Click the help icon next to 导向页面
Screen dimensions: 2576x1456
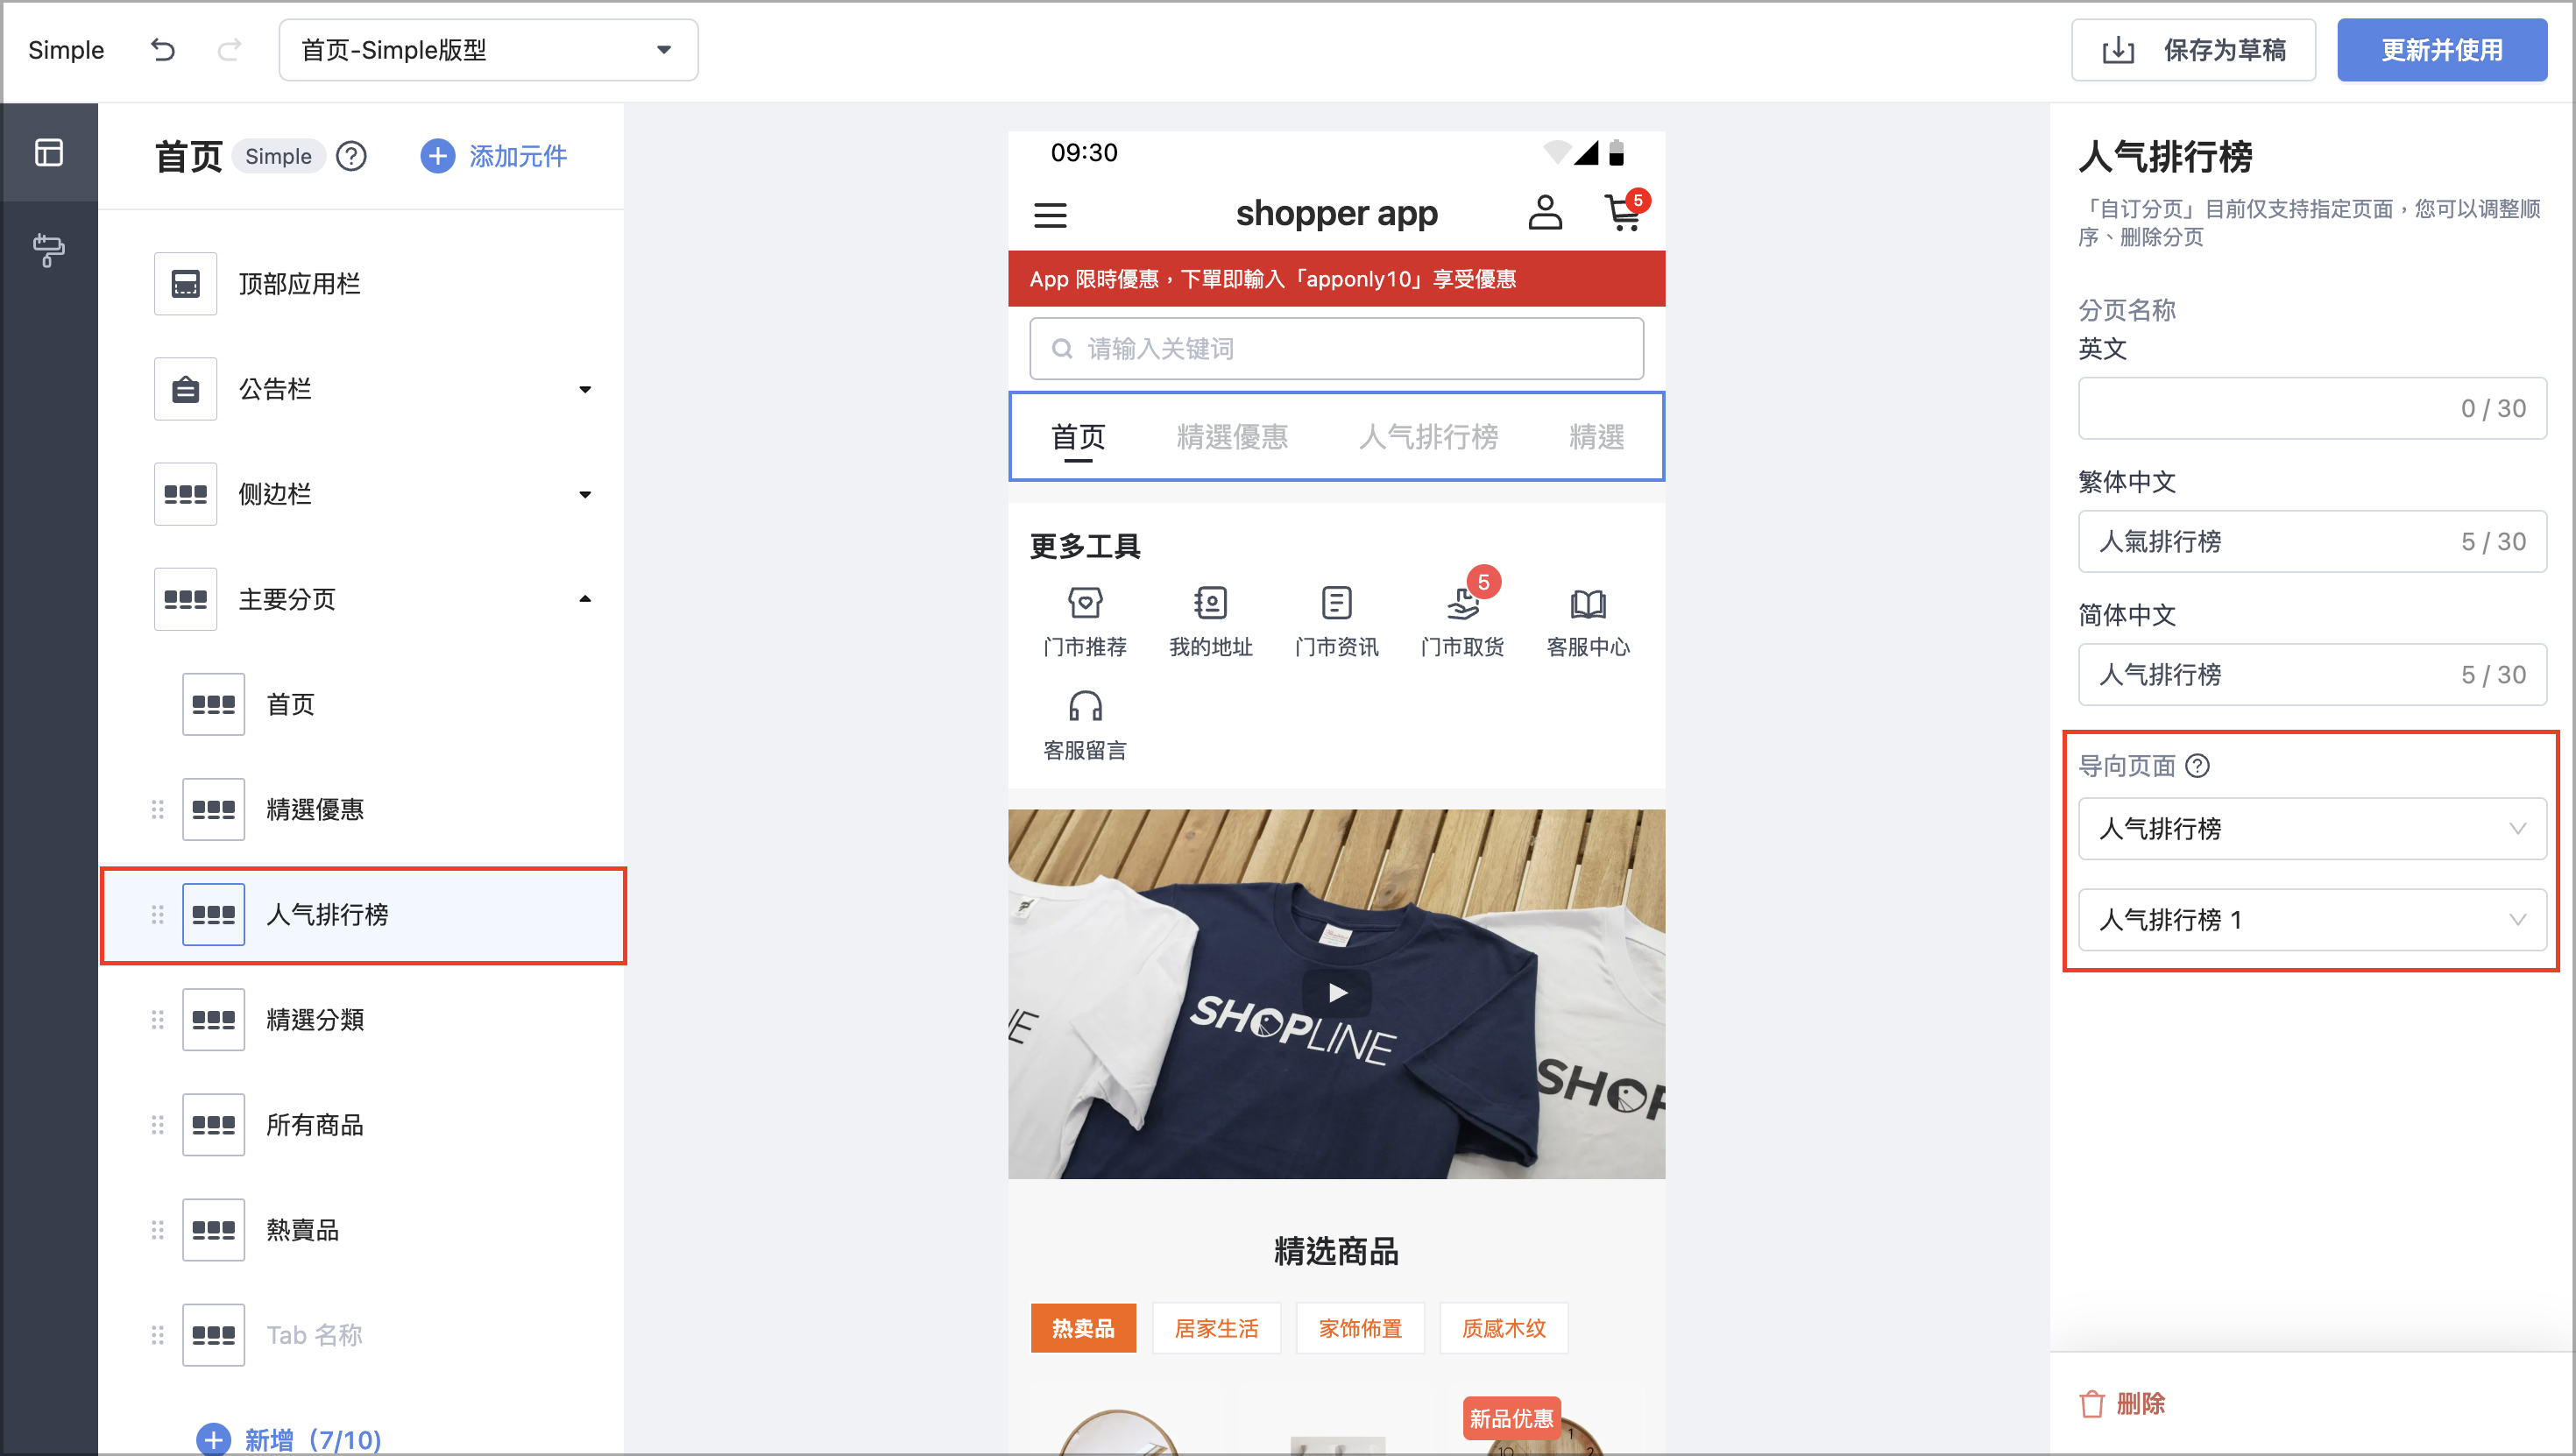coord(2197,766)
